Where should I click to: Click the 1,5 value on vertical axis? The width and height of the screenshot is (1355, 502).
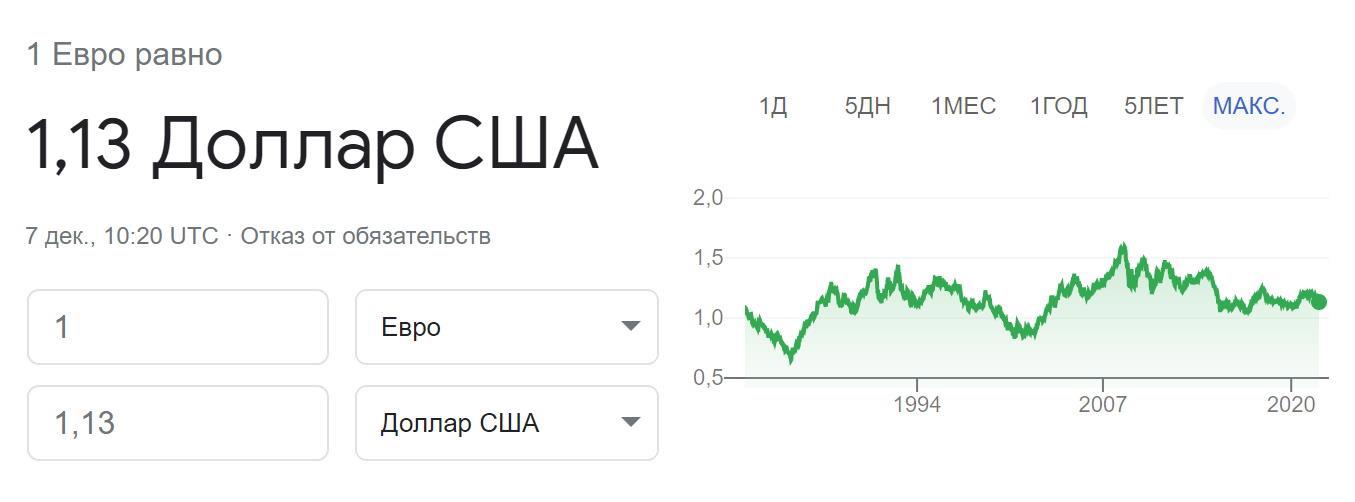click(707, 258)
